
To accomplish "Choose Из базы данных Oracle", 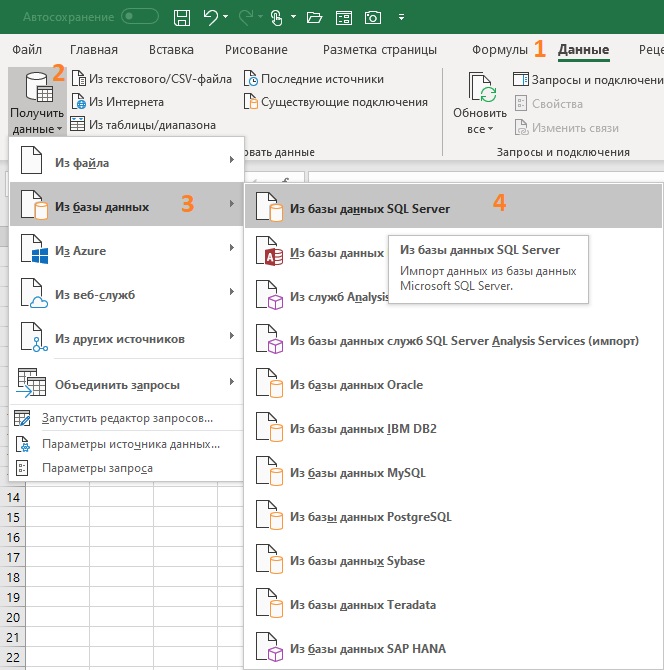I will (x=453, y=384).
